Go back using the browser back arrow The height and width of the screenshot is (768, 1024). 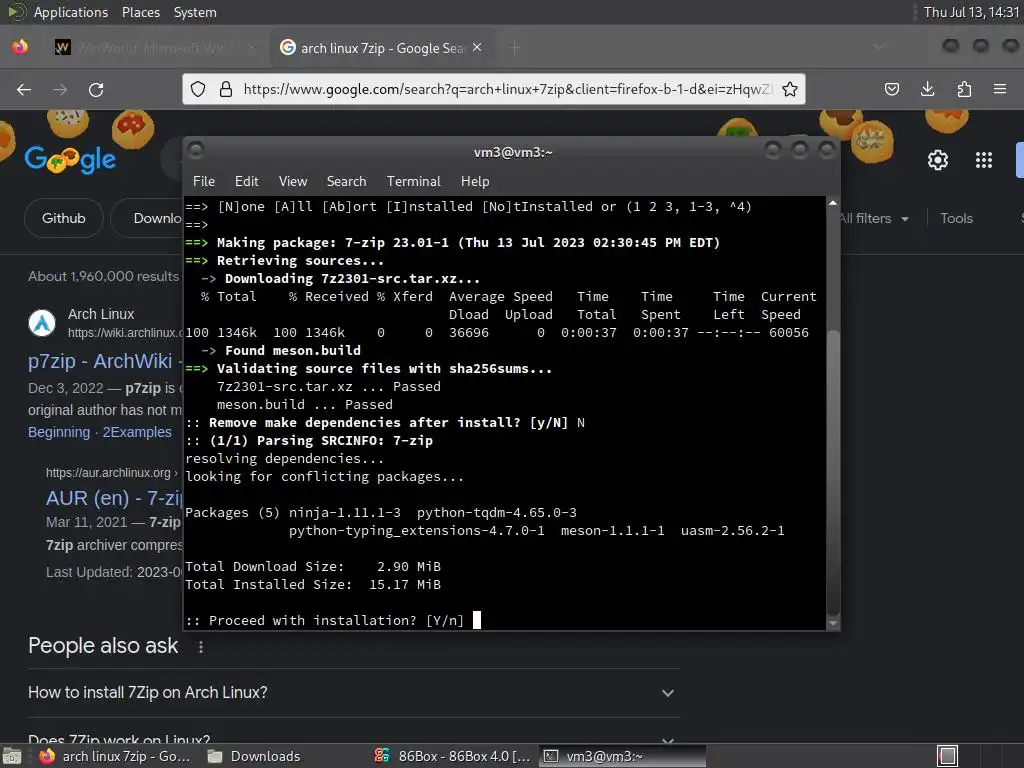(24, 89)
